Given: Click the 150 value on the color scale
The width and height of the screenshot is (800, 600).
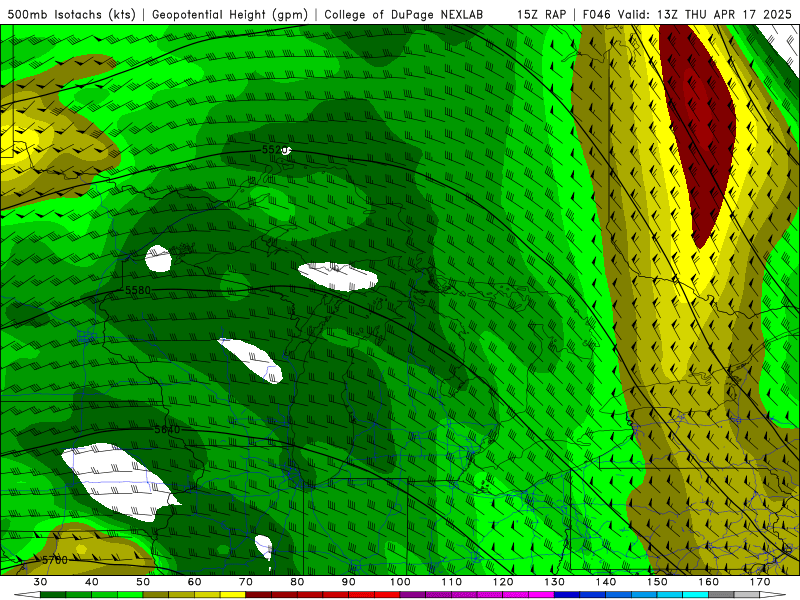Looking at the screenshot, I should click(x=657, y=582).
